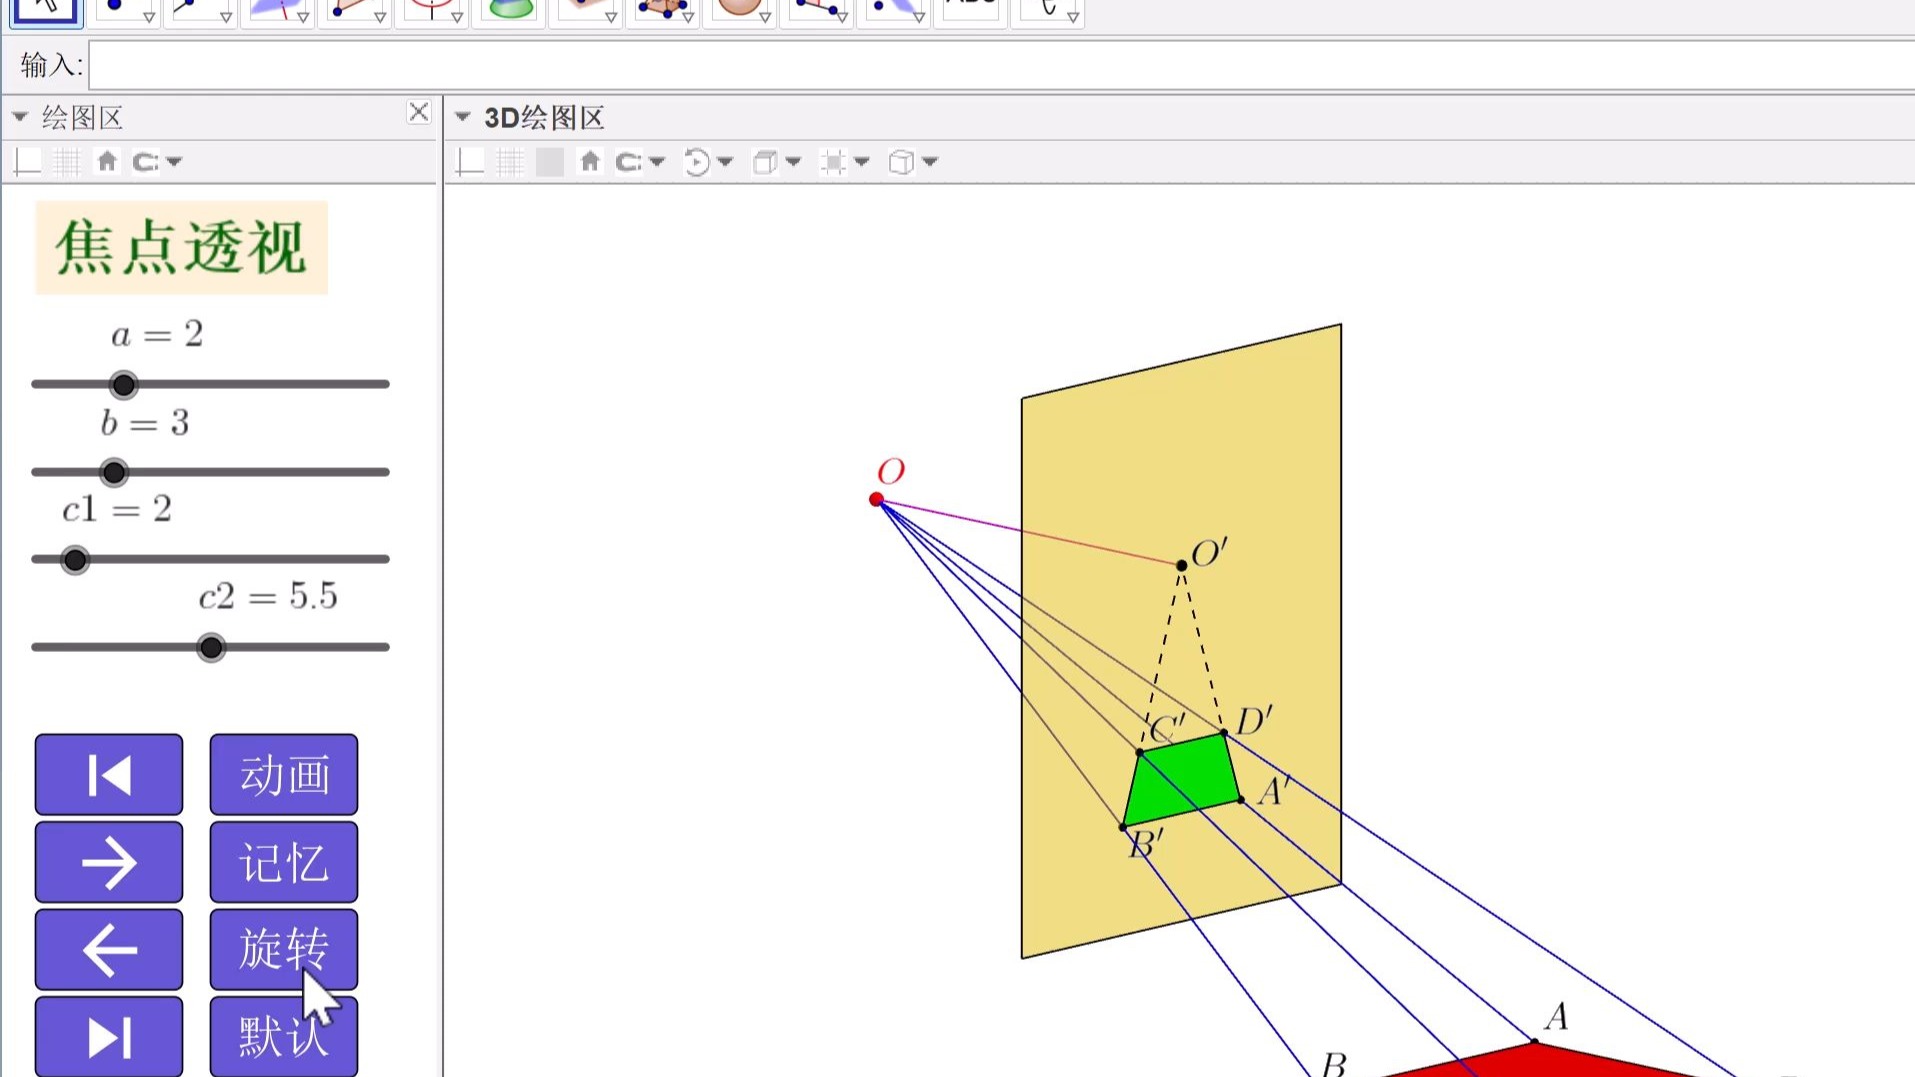Click the slider handle for b = 3
1915x1077 pixels.
click(x=114, y=472)
